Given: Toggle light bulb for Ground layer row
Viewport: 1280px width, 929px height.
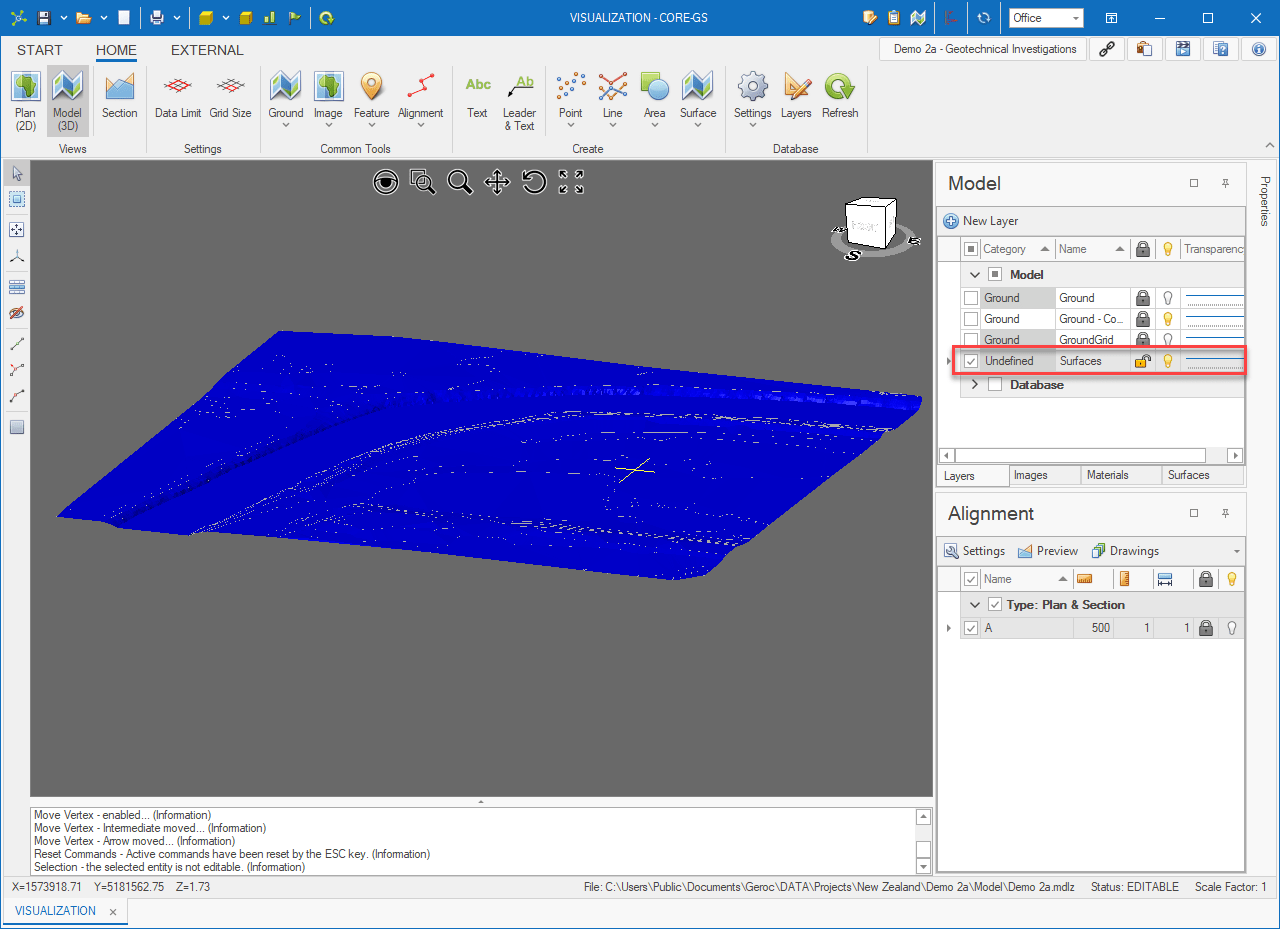Looking at the screenshot, I should click(x=1167, y=298).
